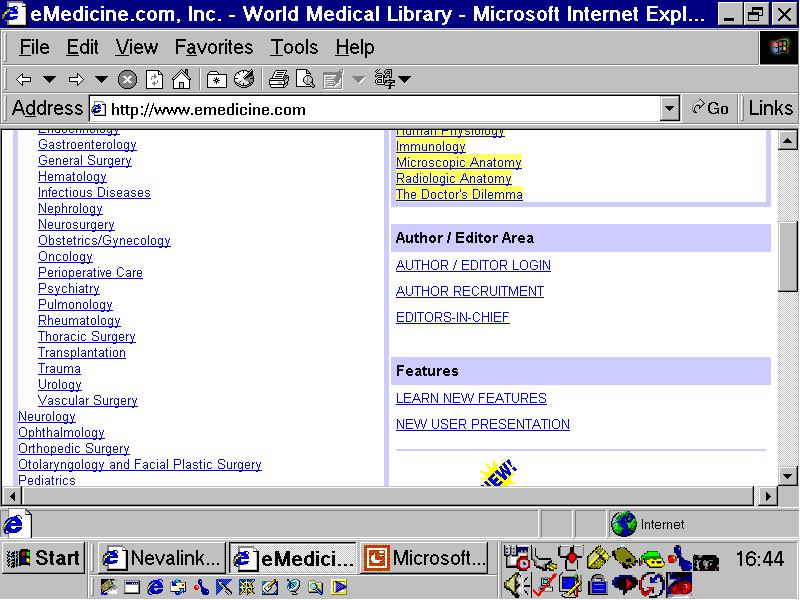
Task: Open the Tools menu
Action: pos(294,47)
